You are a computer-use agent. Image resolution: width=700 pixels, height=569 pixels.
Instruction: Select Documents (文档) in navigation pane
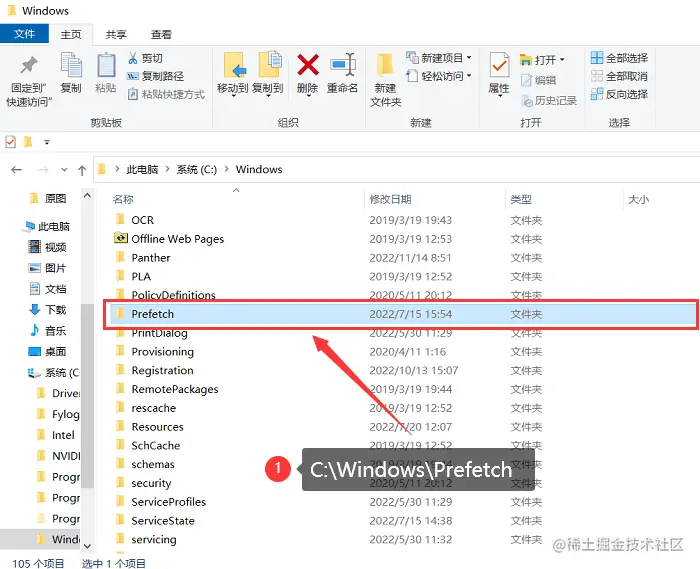point(47,289)
